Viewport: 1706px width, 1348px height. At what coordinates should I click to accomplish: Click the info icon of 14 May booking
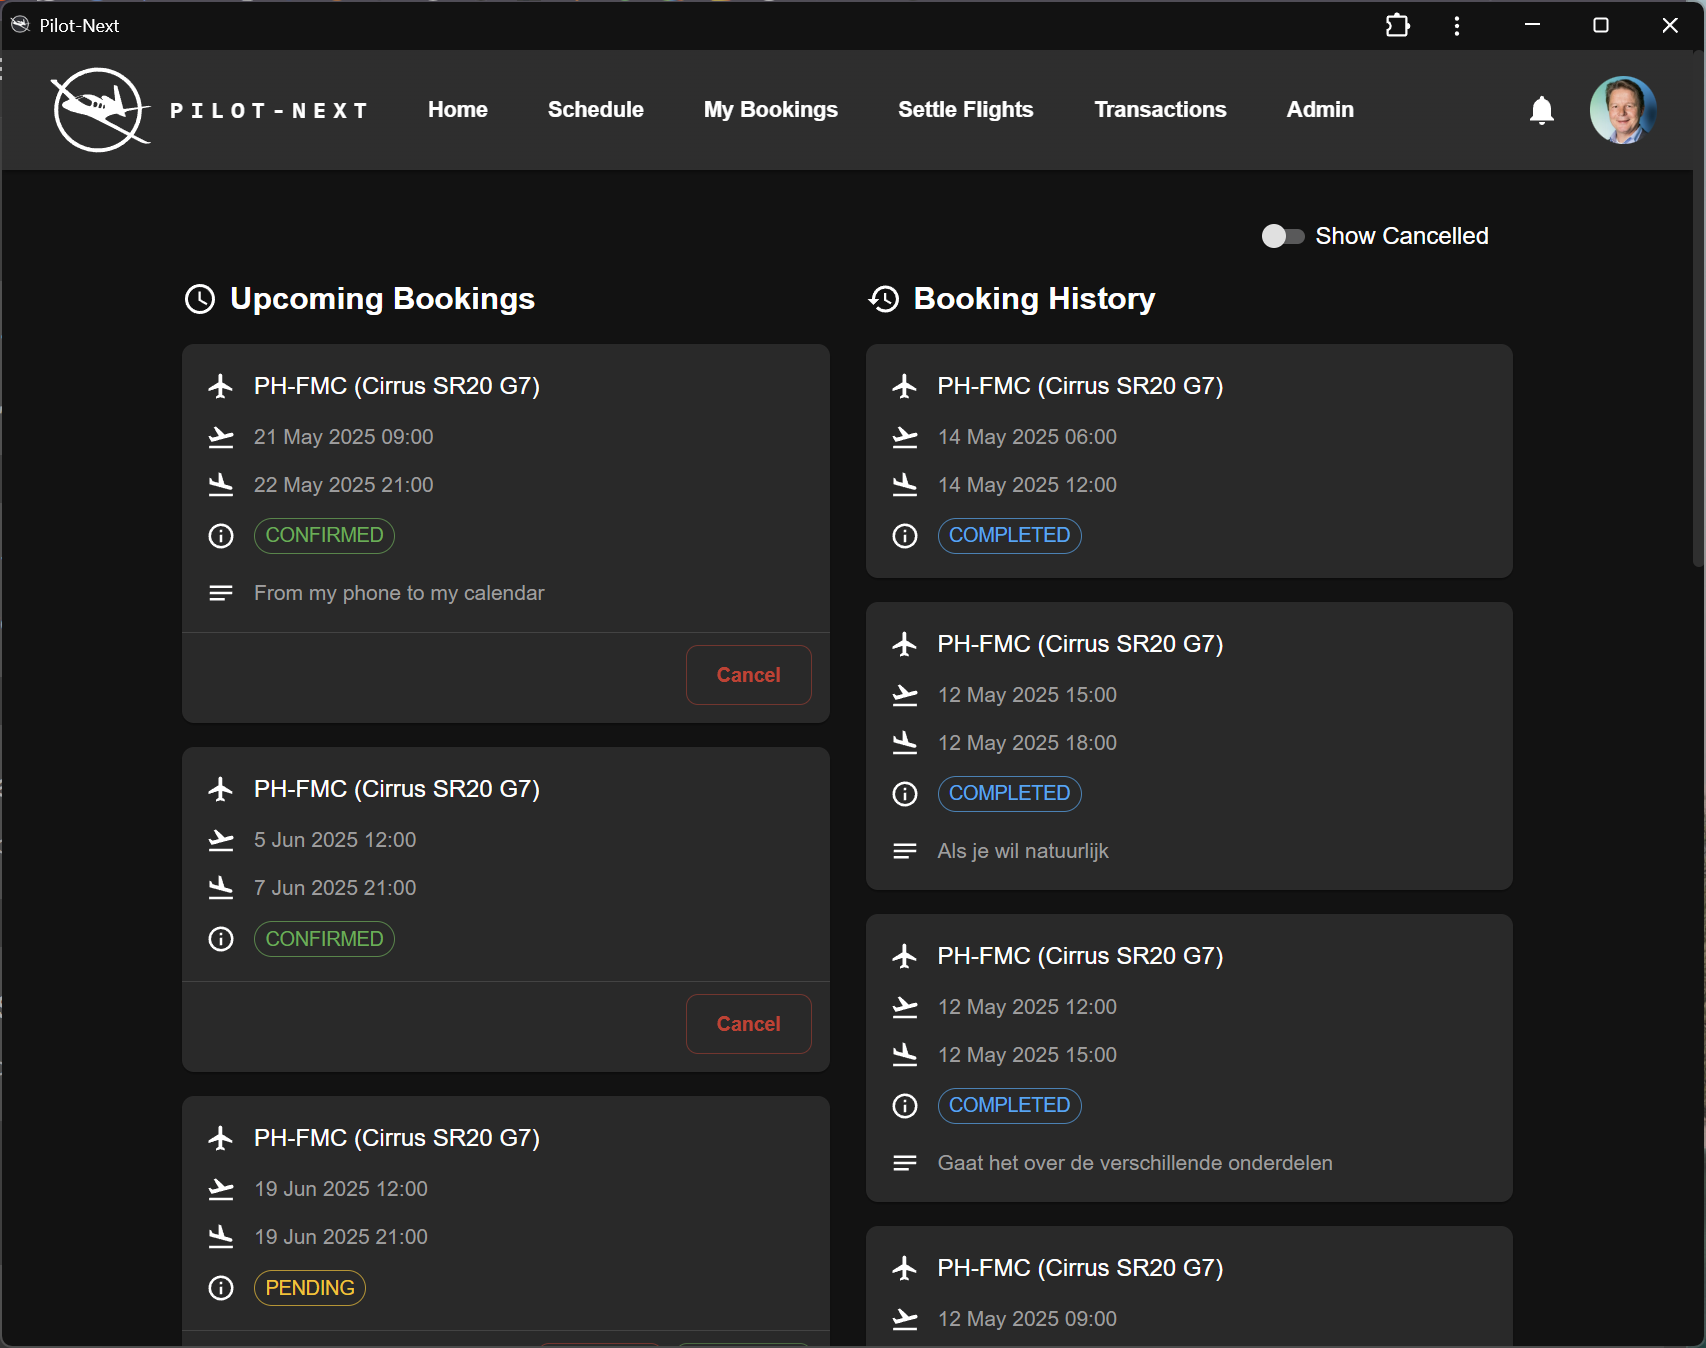[904, 536]
